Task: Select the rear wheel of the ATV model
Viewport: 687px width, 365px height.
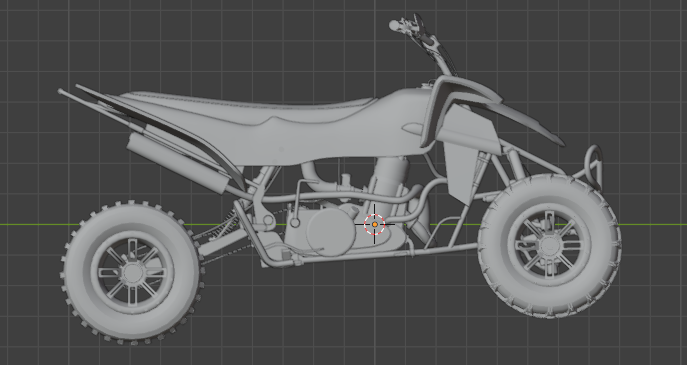Action: tap(132, 273)
